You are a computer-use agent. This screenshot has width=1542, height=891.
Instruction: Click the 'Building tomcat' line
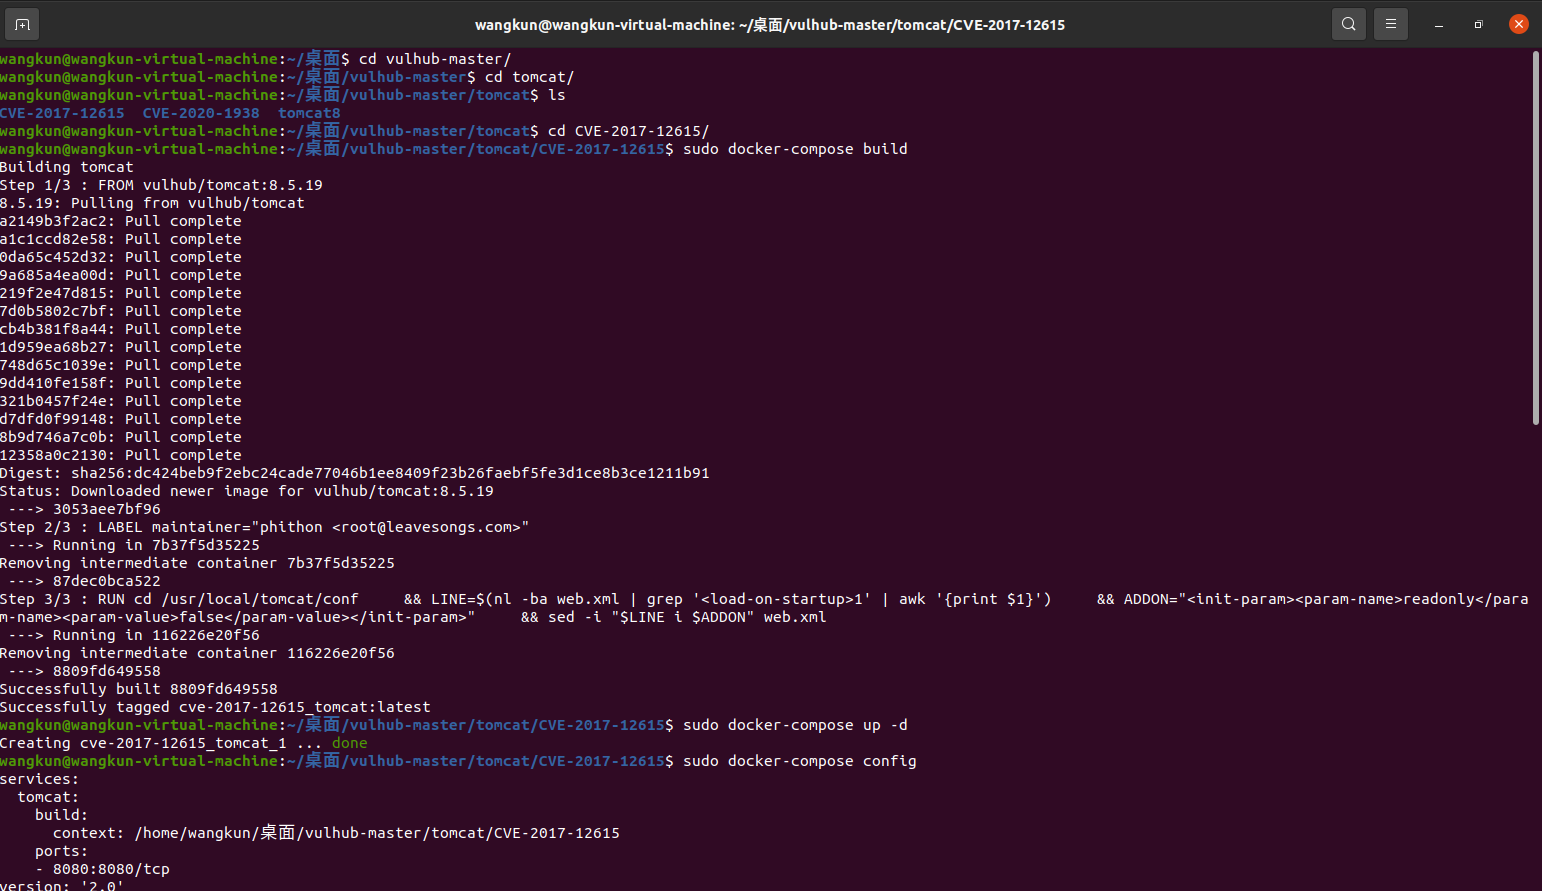[67, 167]
